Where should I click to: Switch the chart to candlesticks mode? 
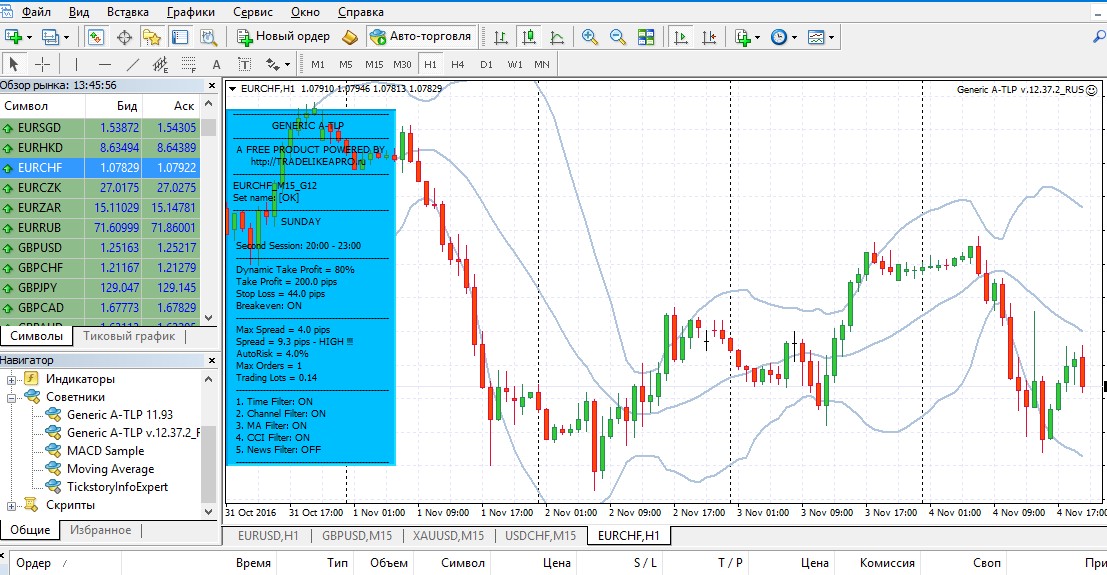[x=529, y=37]
